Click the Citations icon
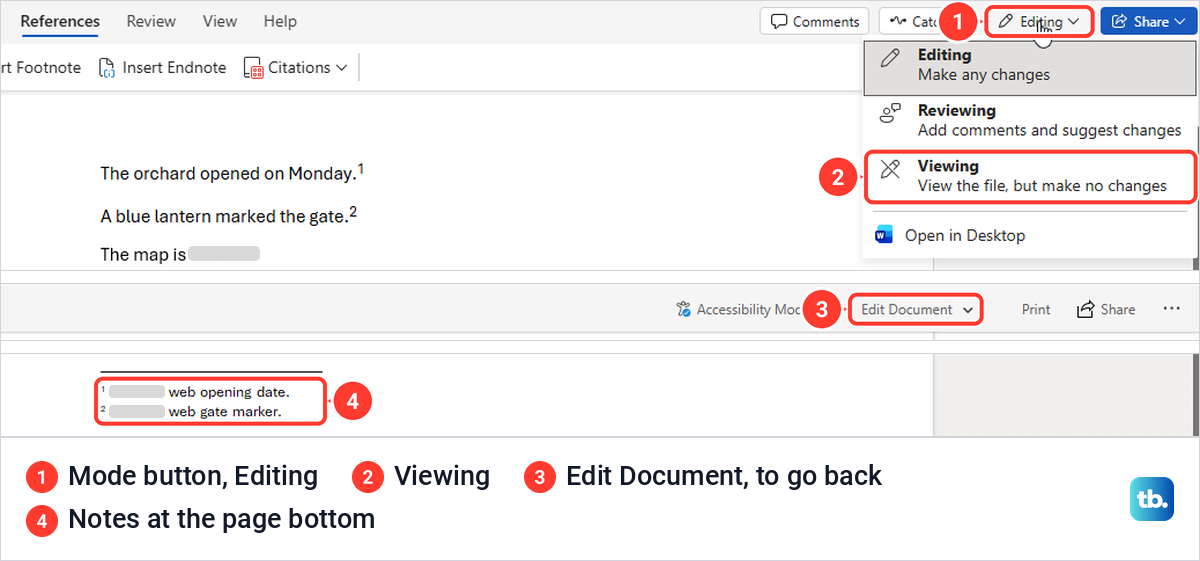This screenshot has height=561, width=1200. [x=253, y=68]
